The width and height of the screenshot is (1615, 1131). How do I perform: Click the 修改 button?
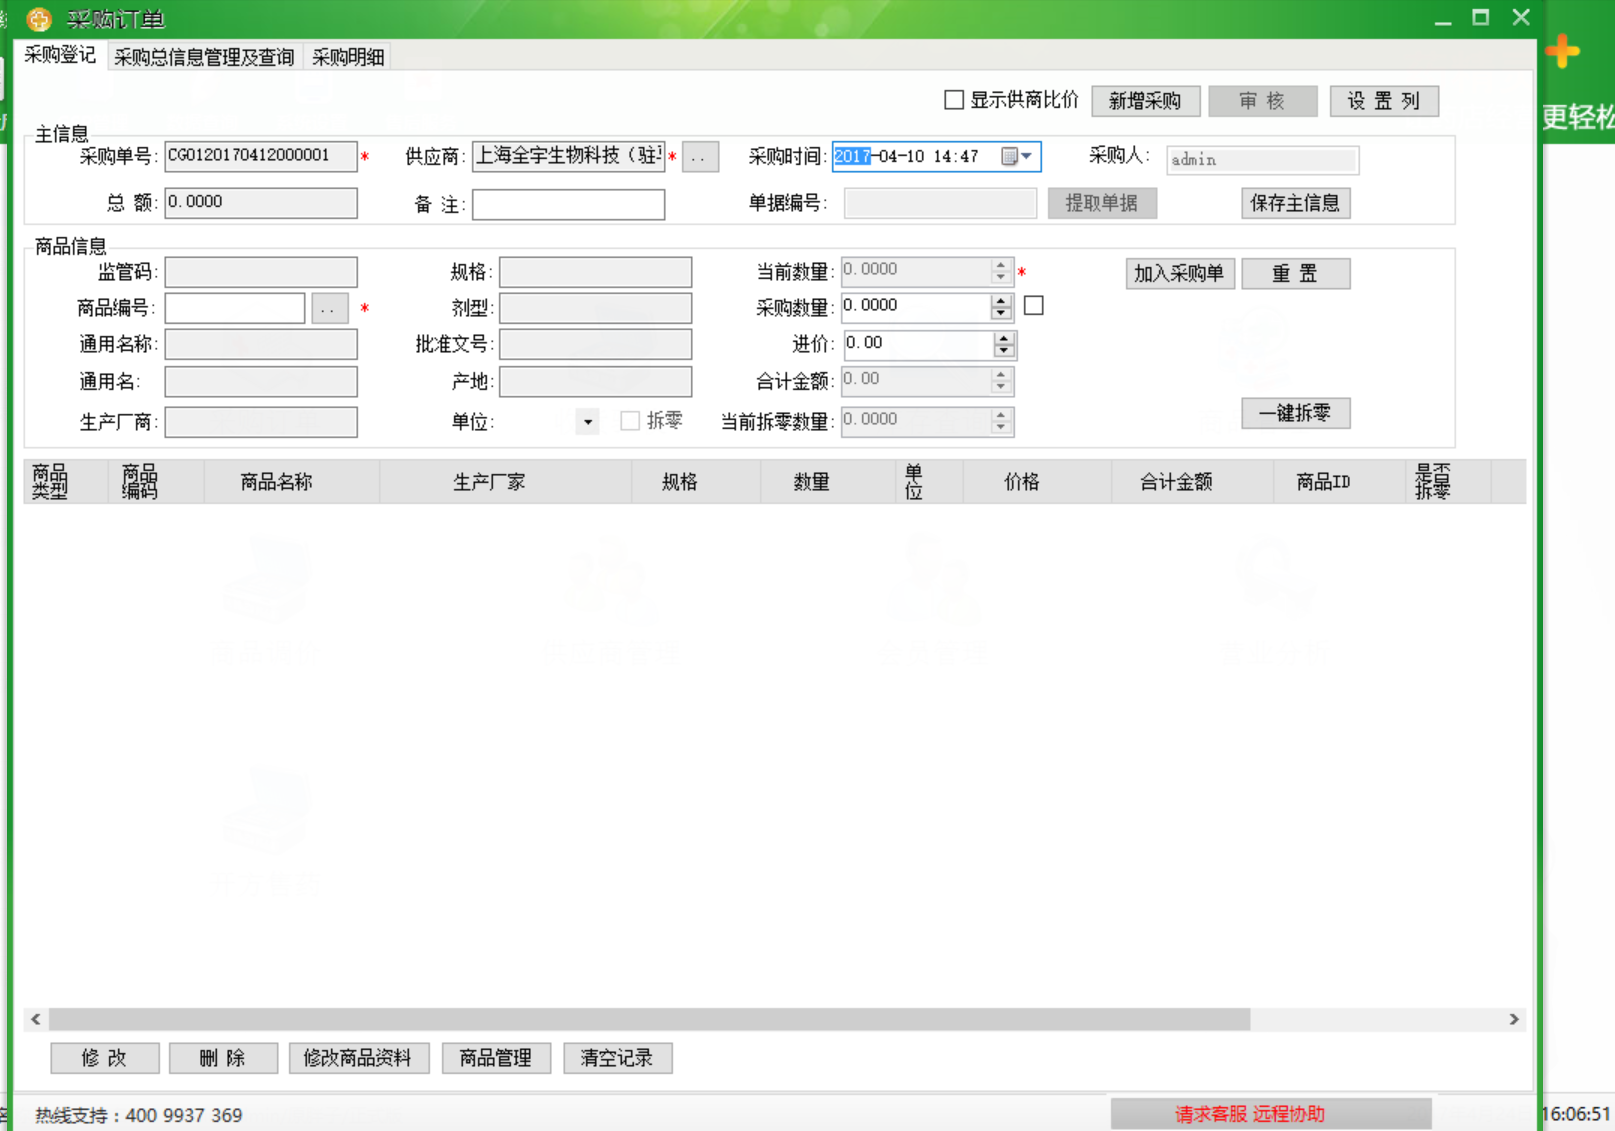(105, 1058)
